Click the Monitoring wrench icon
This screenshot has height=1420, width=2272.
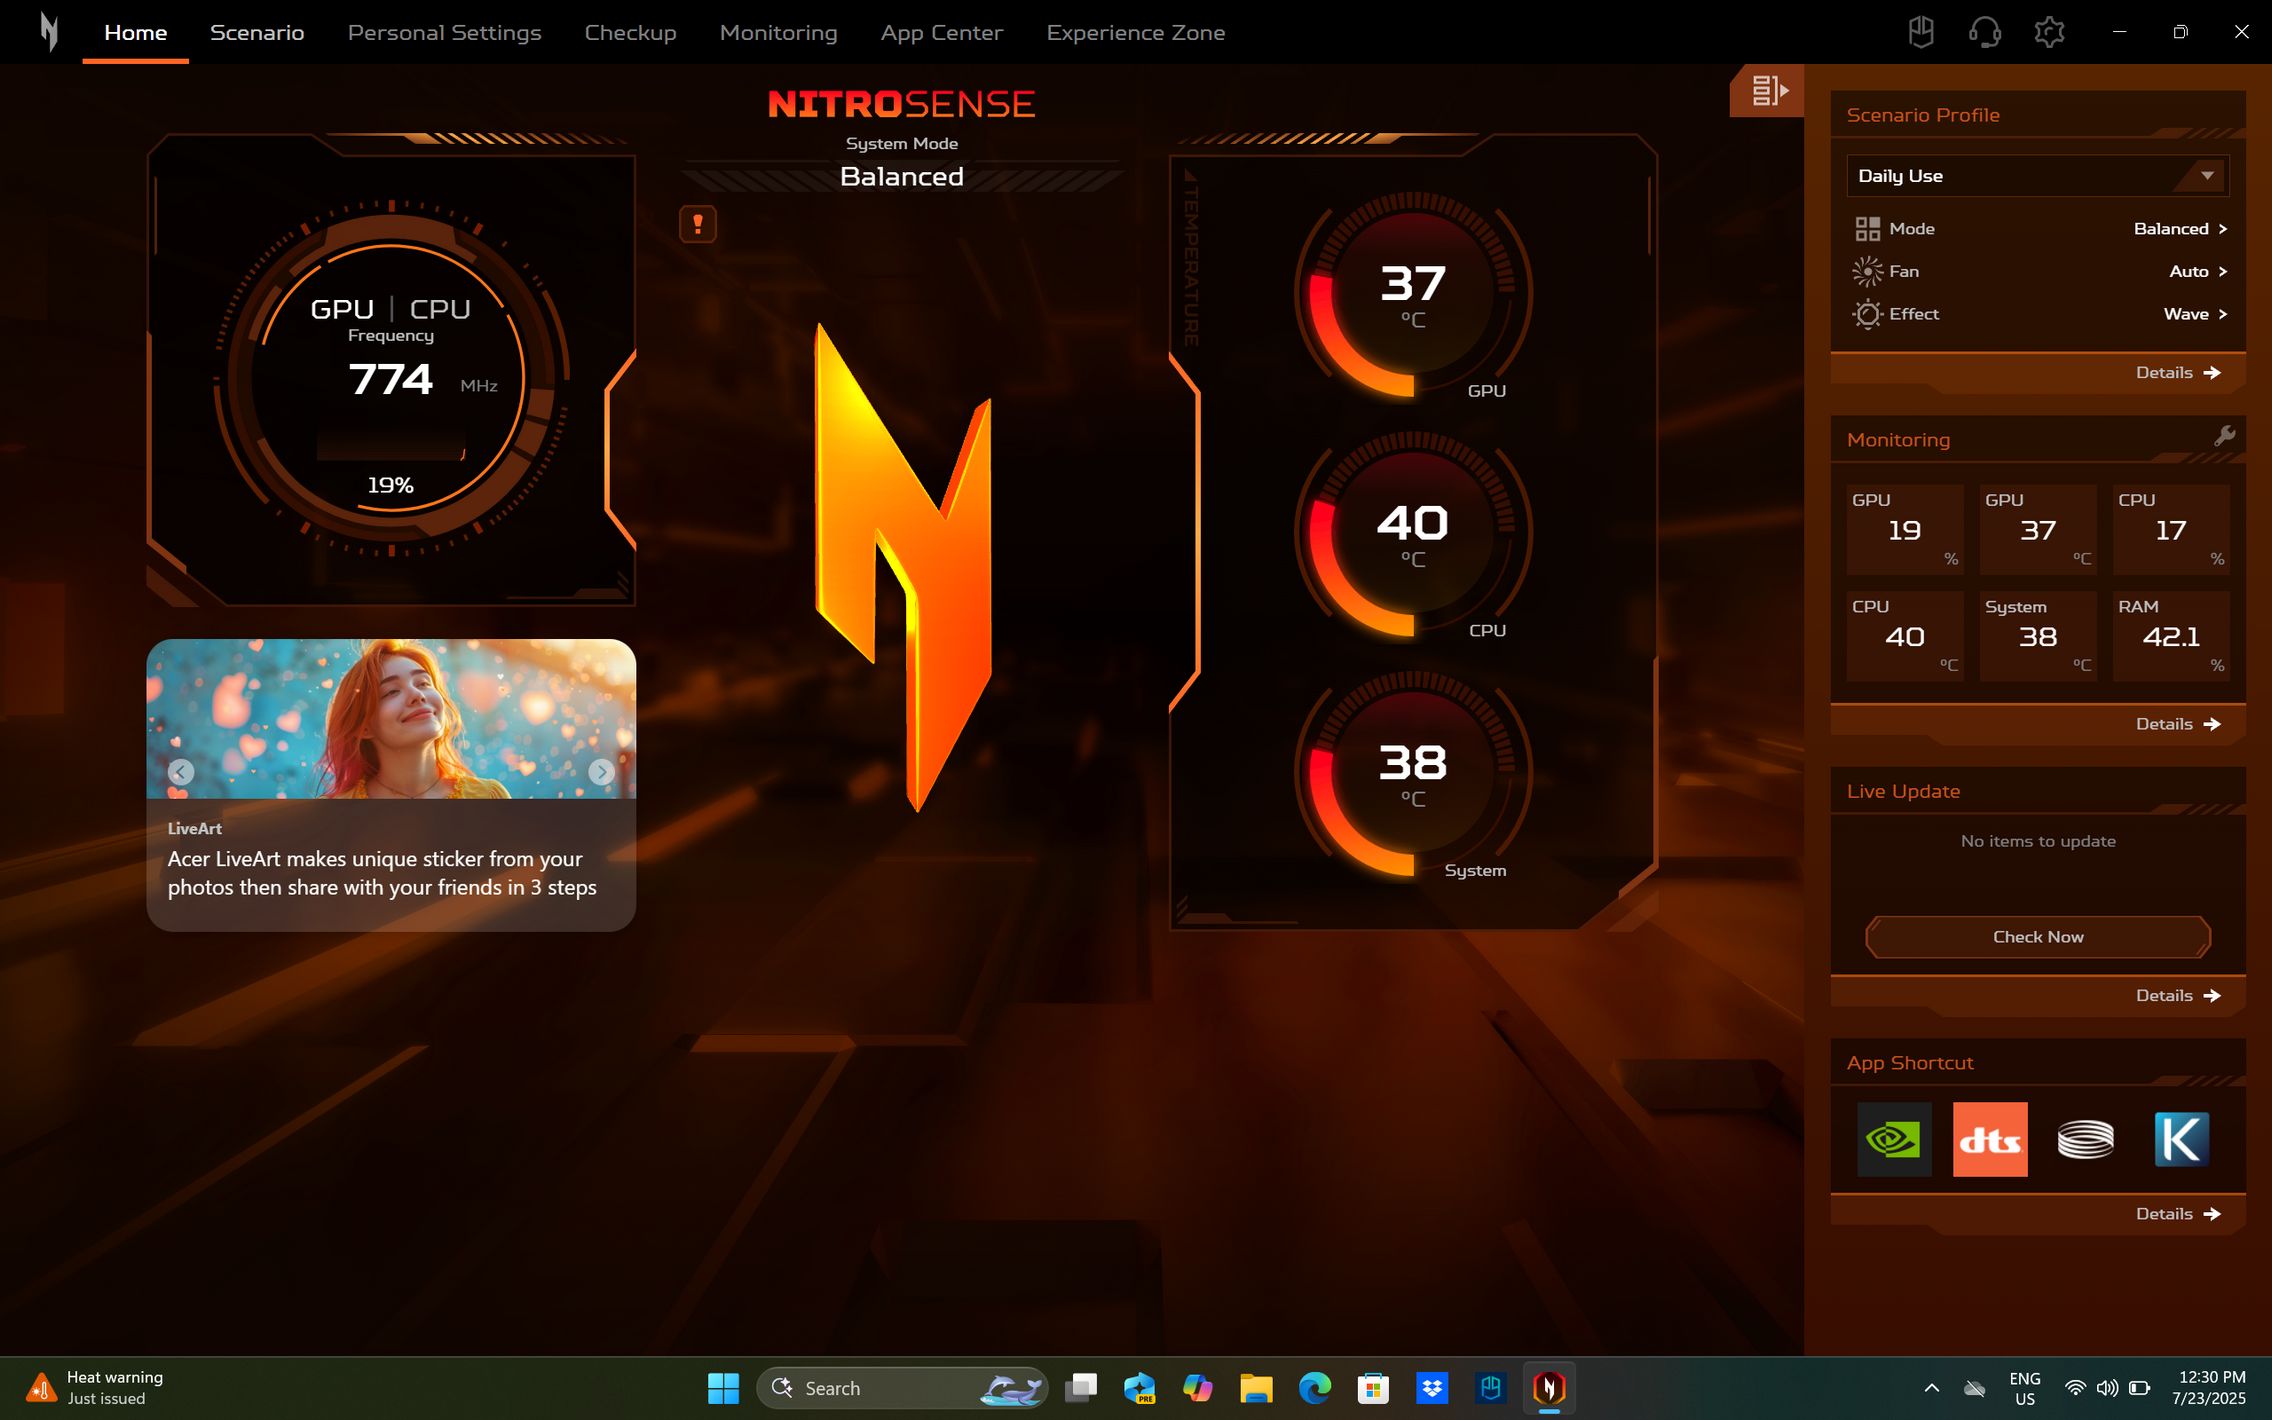point(2224,436)
